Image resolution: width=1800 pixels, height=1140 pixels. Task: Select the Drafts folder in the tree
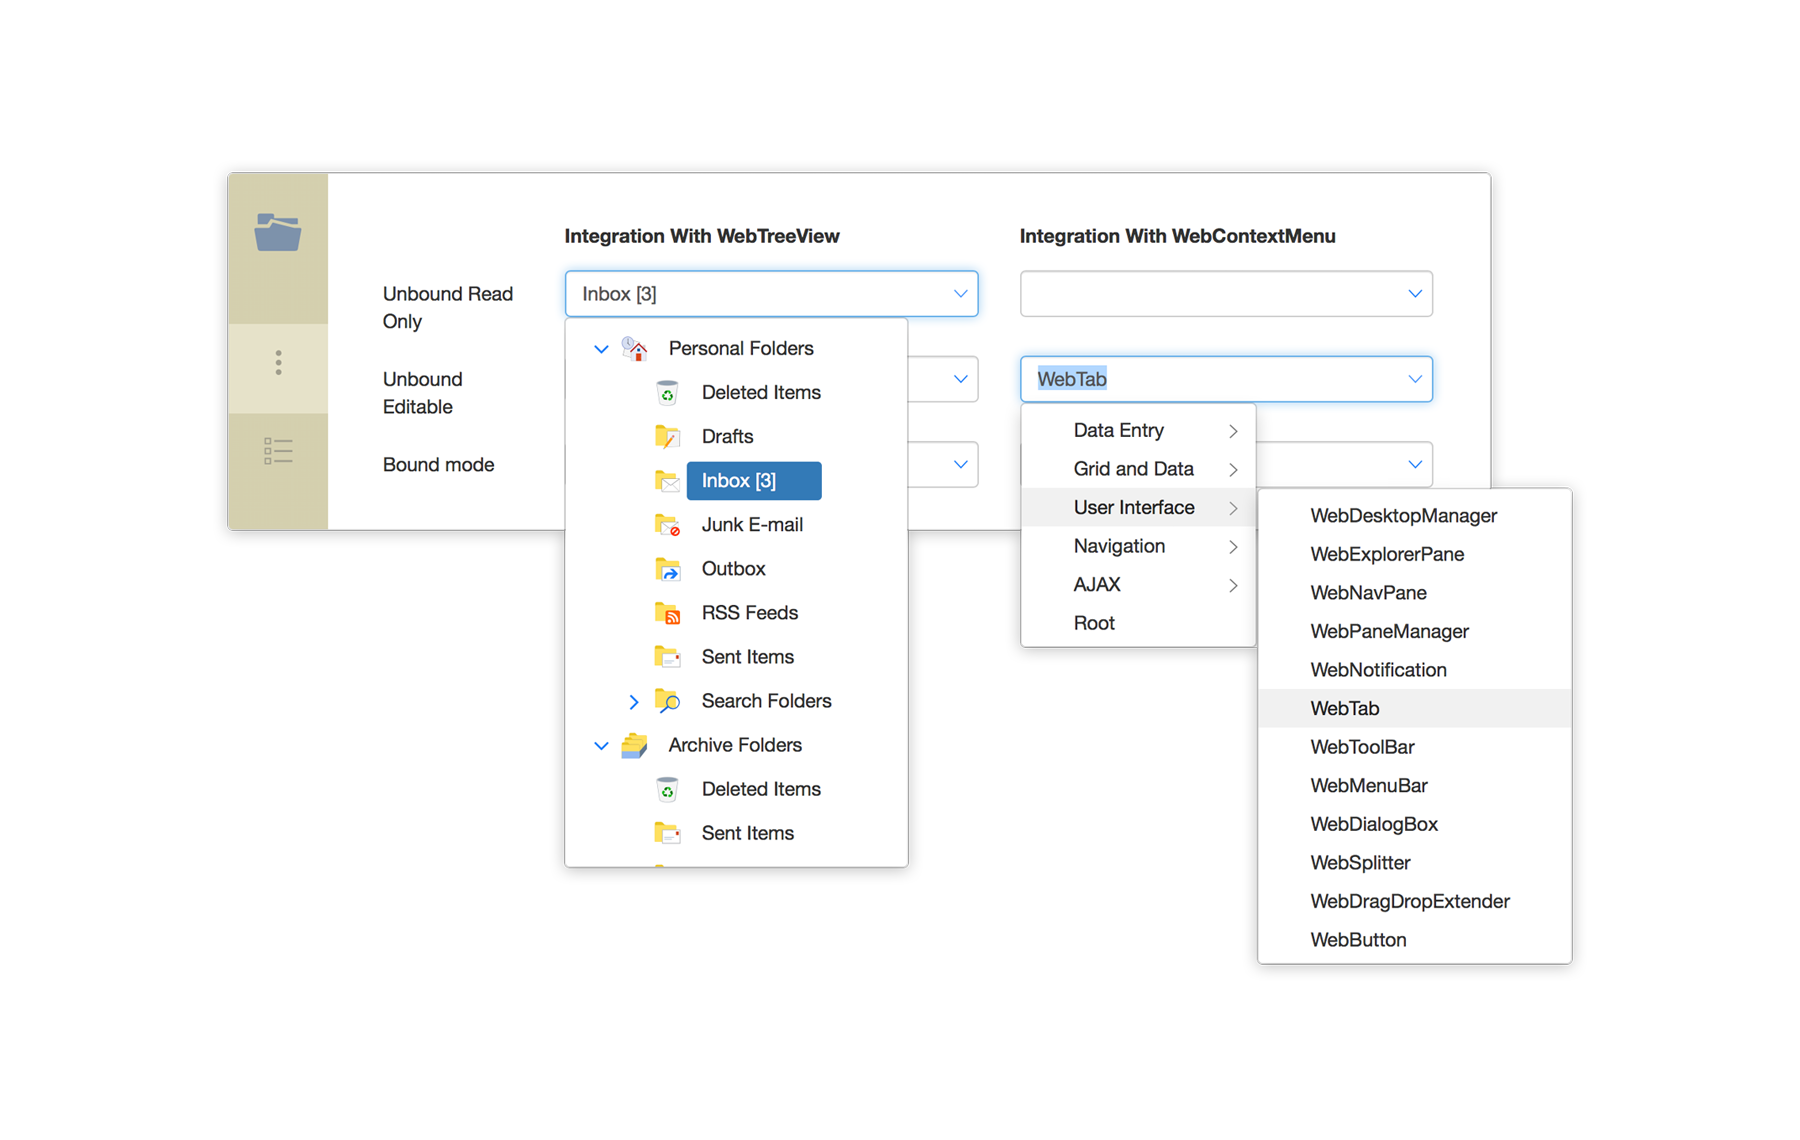click(x=727, y=437)
